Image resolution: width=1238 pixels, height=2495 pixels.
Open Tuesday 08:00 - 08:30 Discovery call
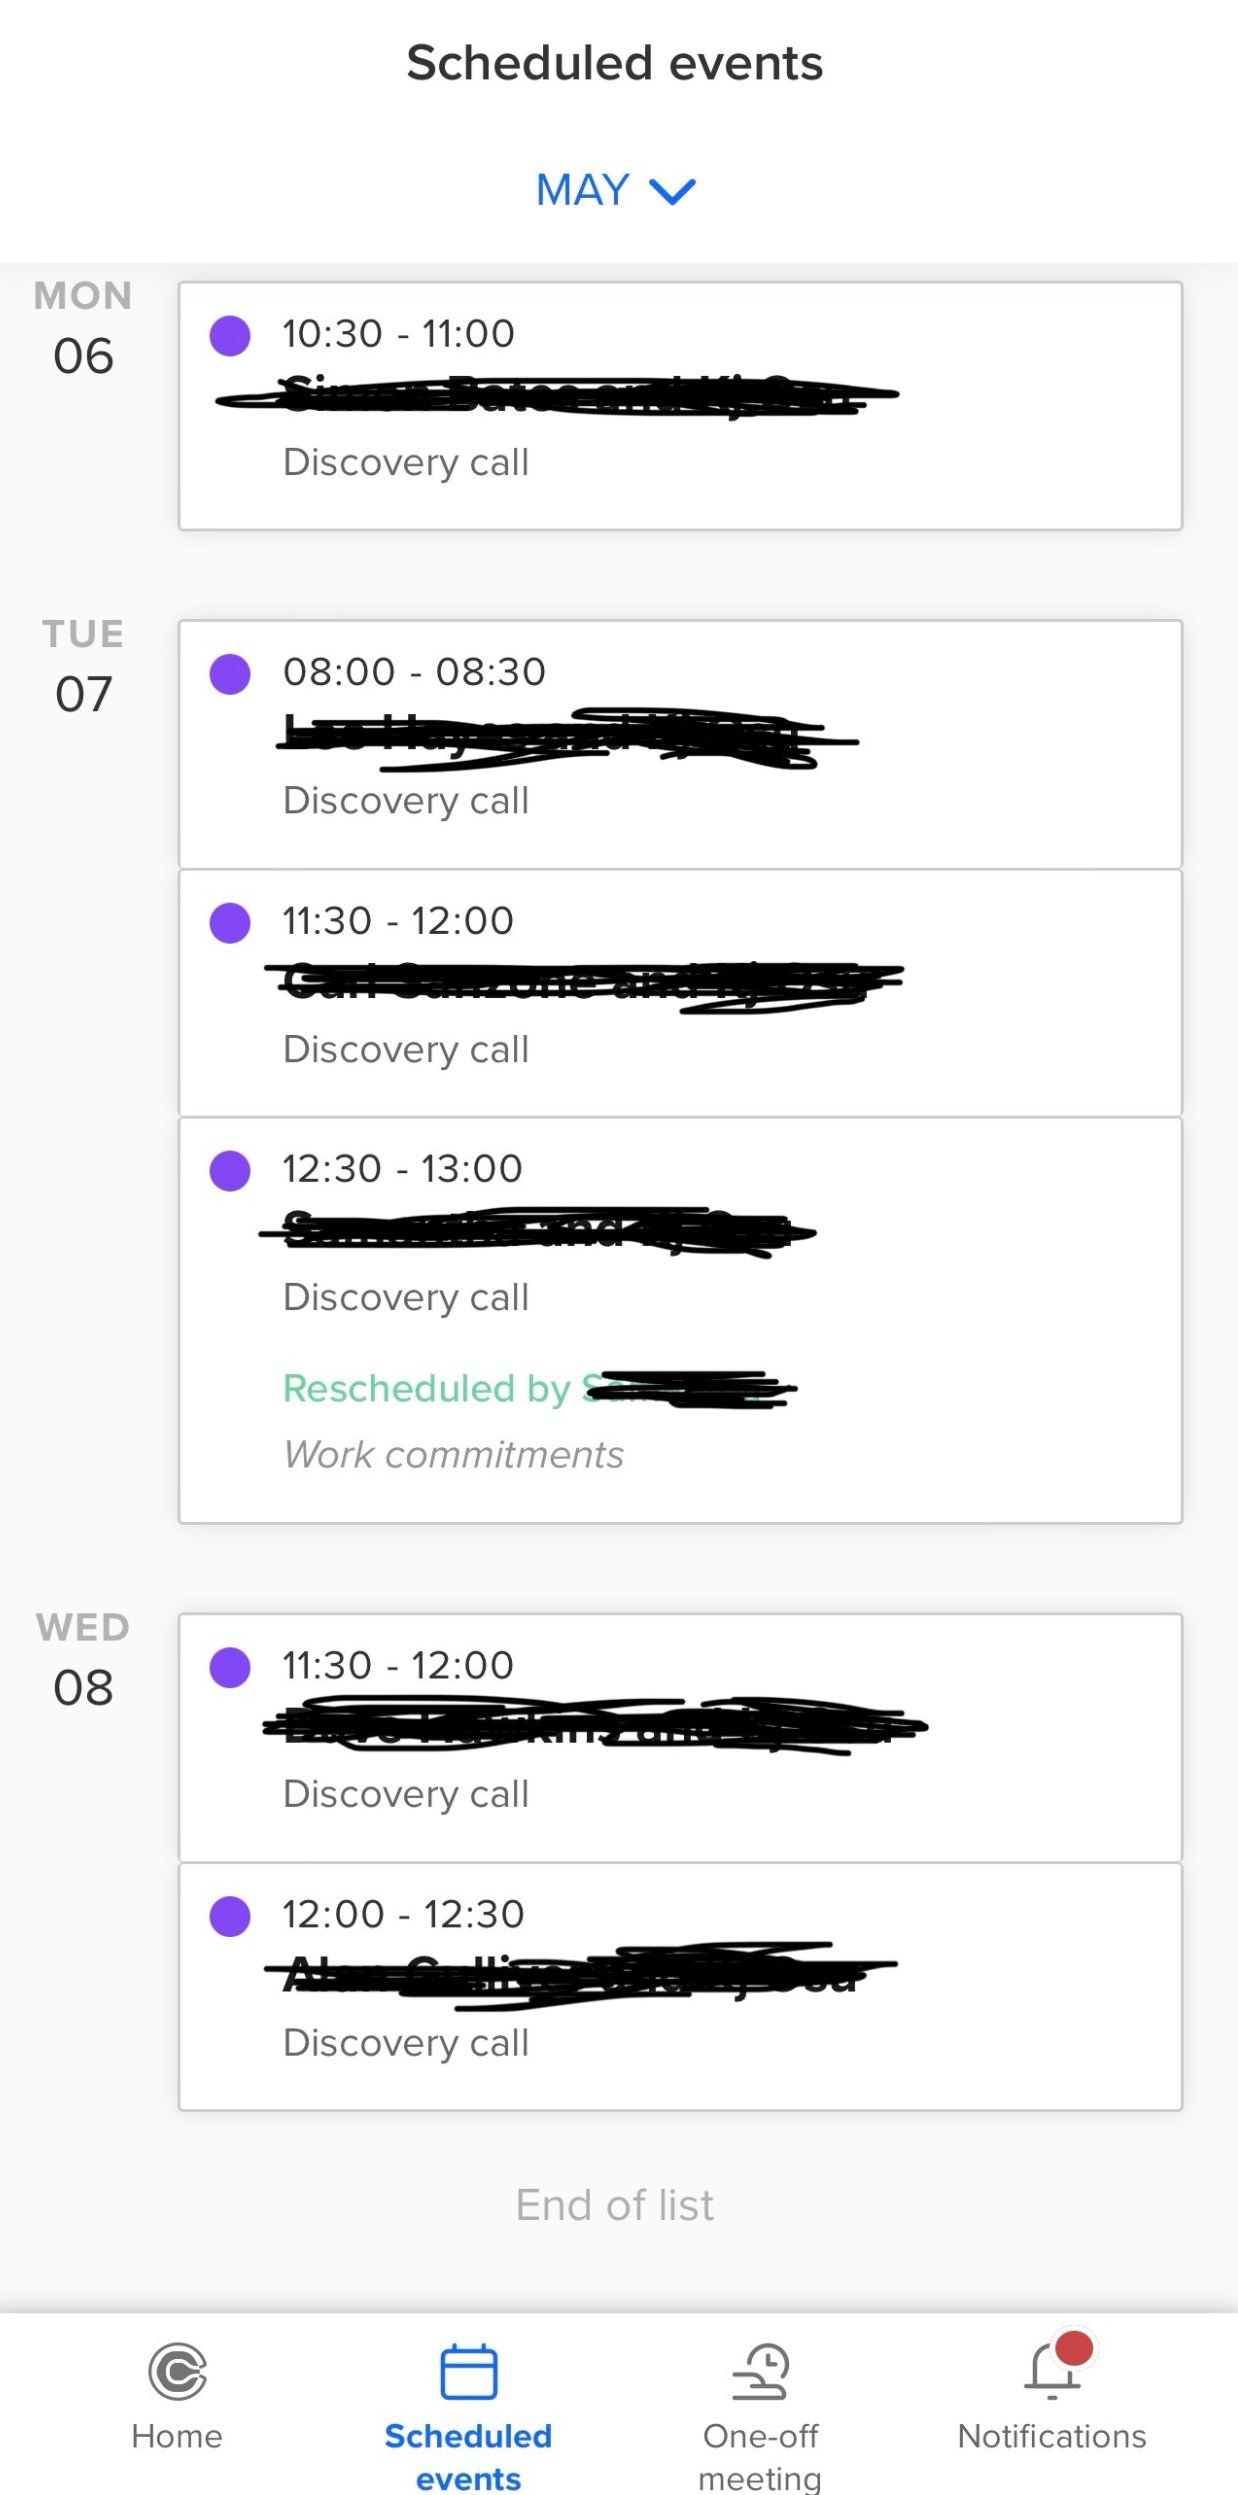pyautogui.click(x=680, y=744)
